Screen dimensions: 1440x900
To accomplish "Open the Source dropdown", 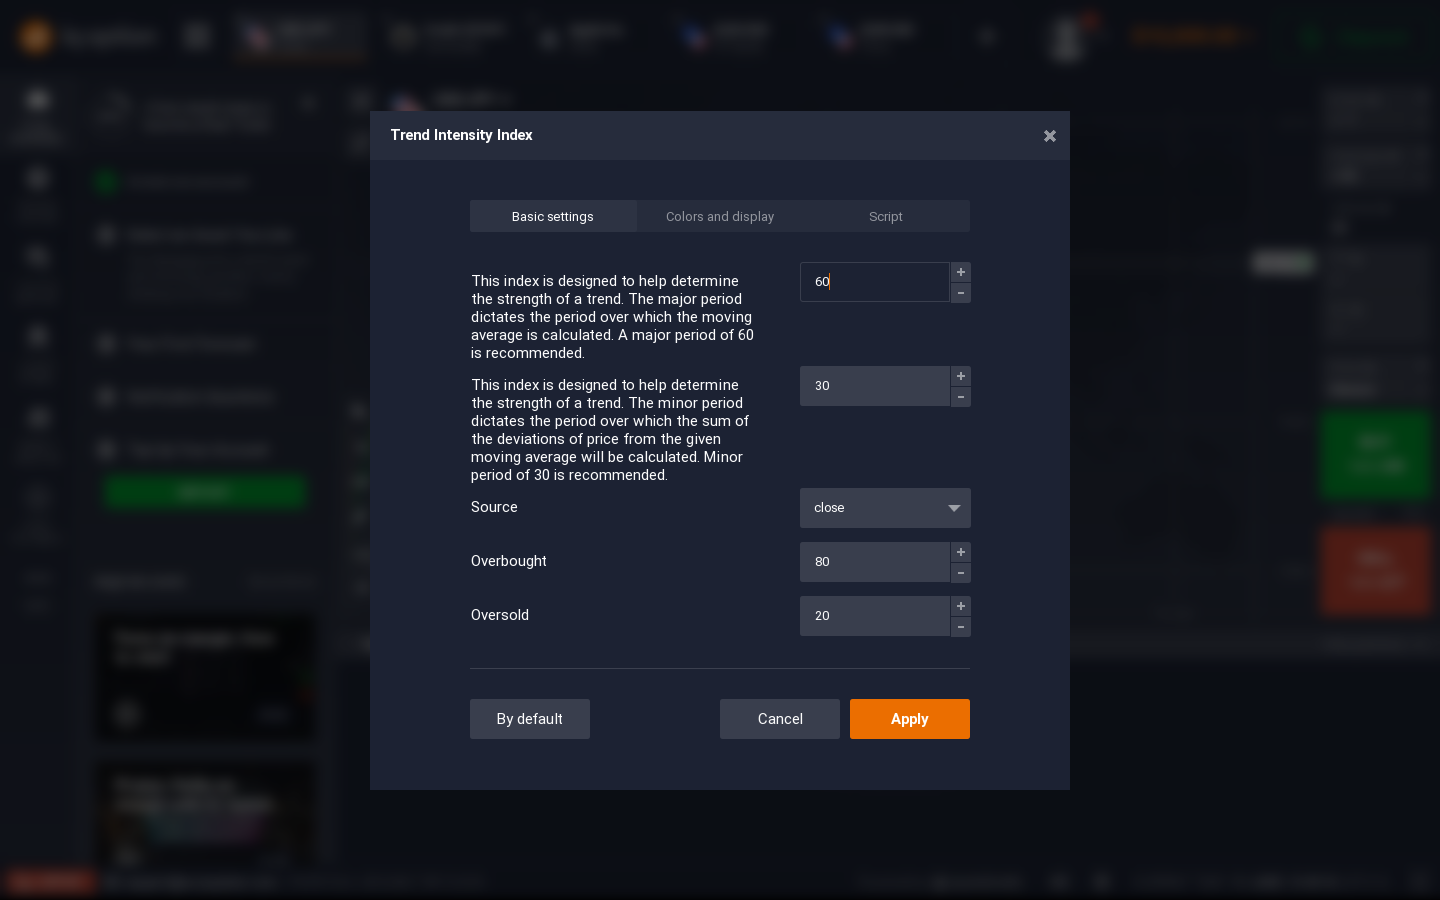I will tap(885, 508).
